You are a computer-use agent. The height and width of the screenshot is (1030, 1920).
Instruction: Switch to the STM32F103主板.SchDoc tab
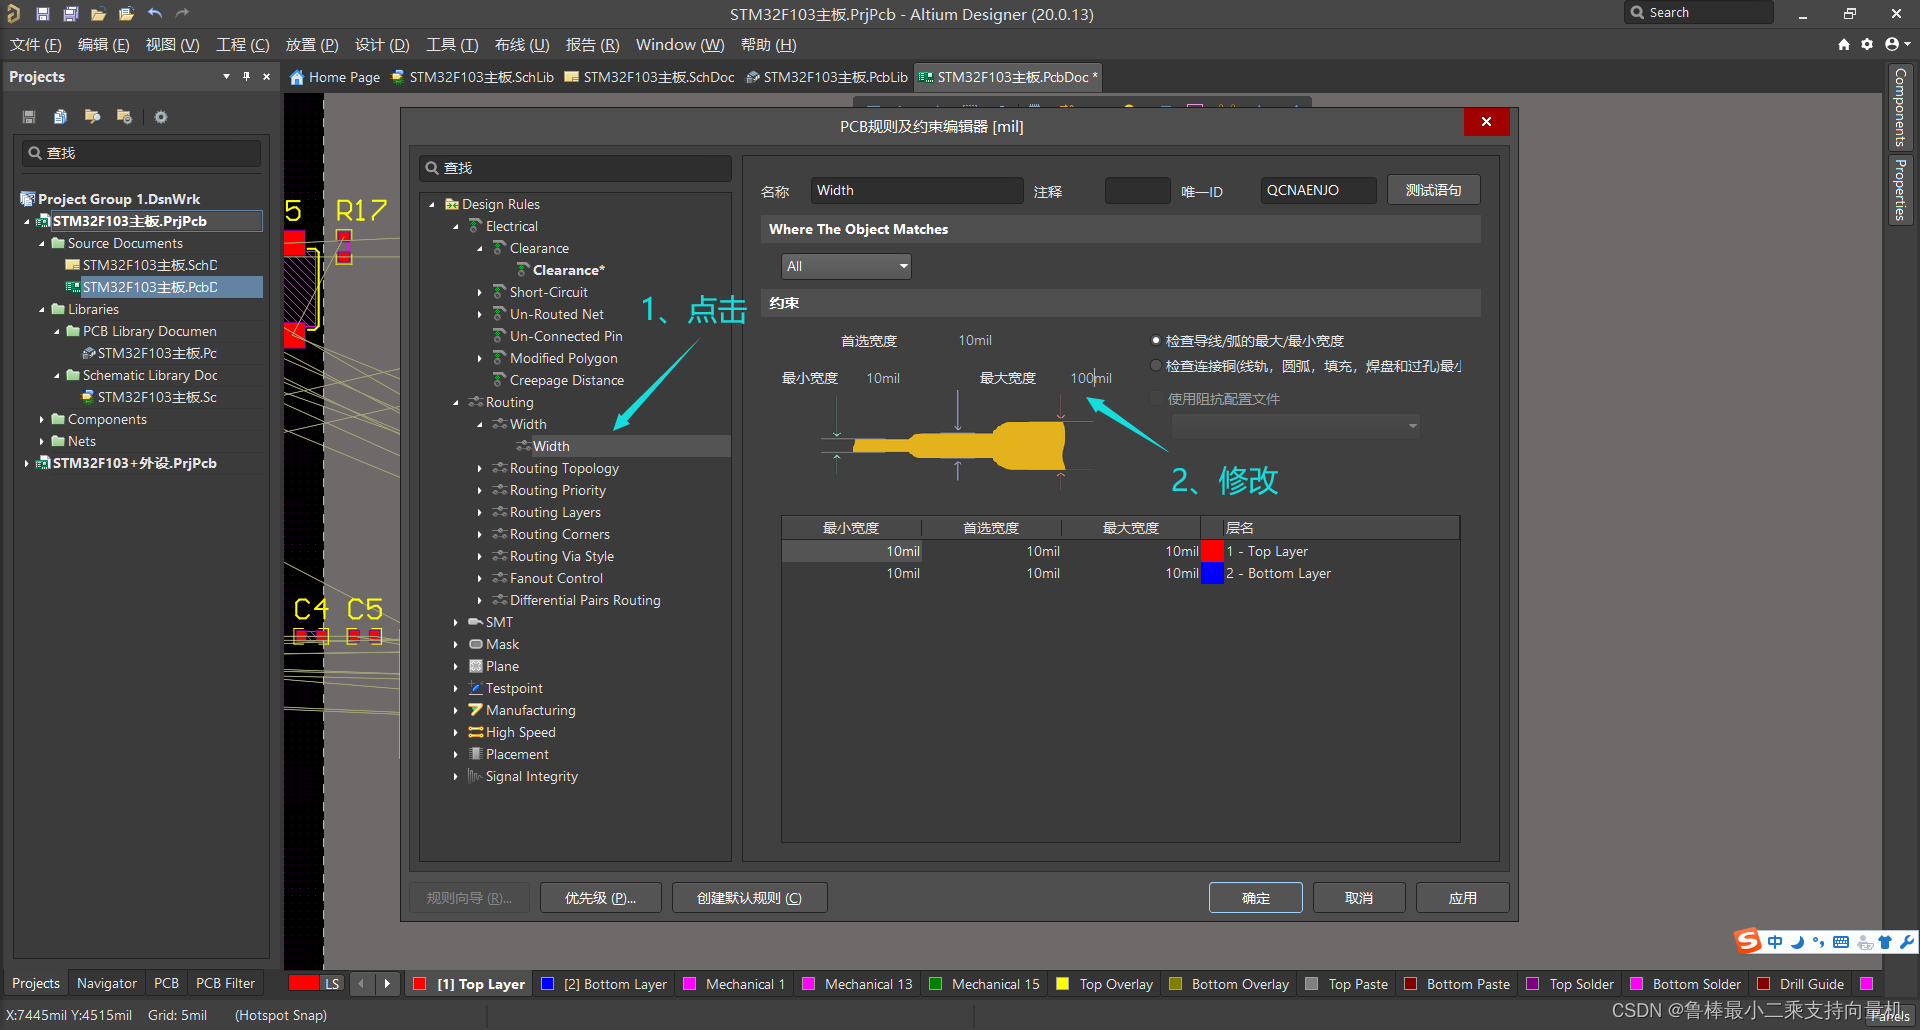click(x=649, y=77)
